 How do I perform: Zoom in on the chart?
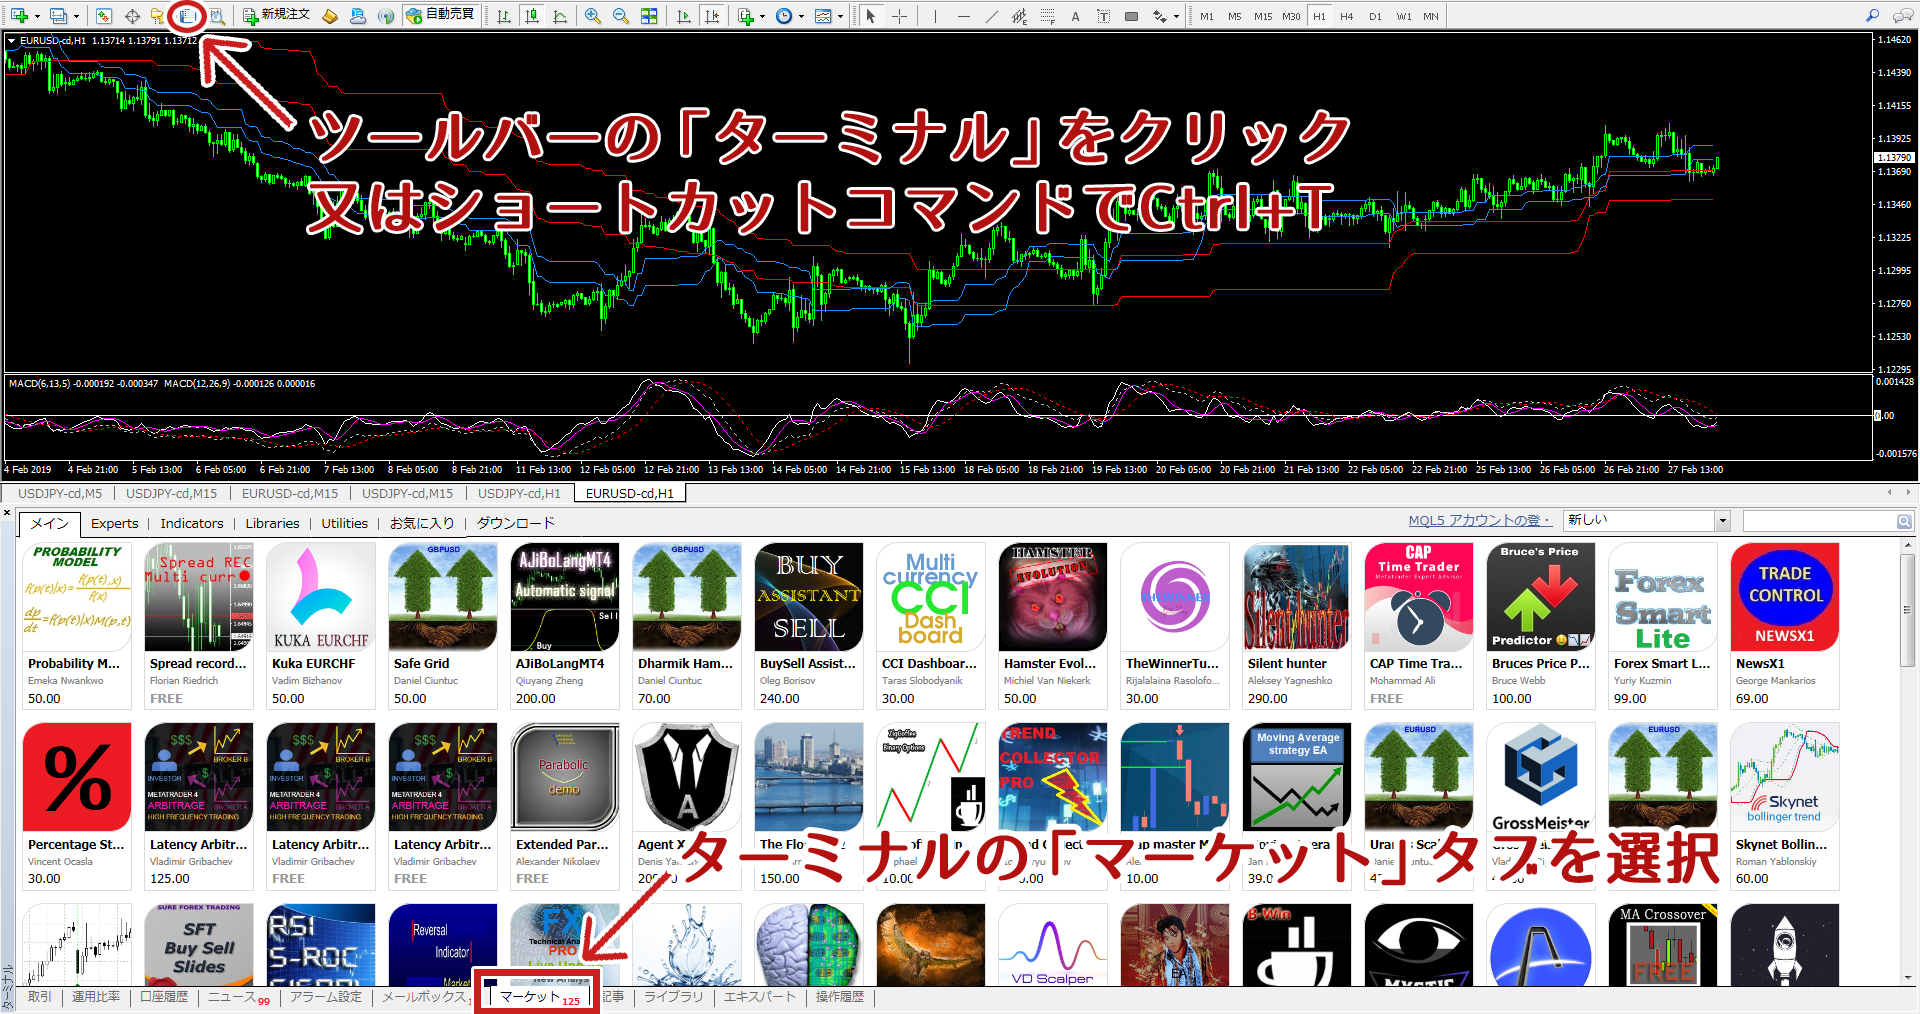point(593,16)
